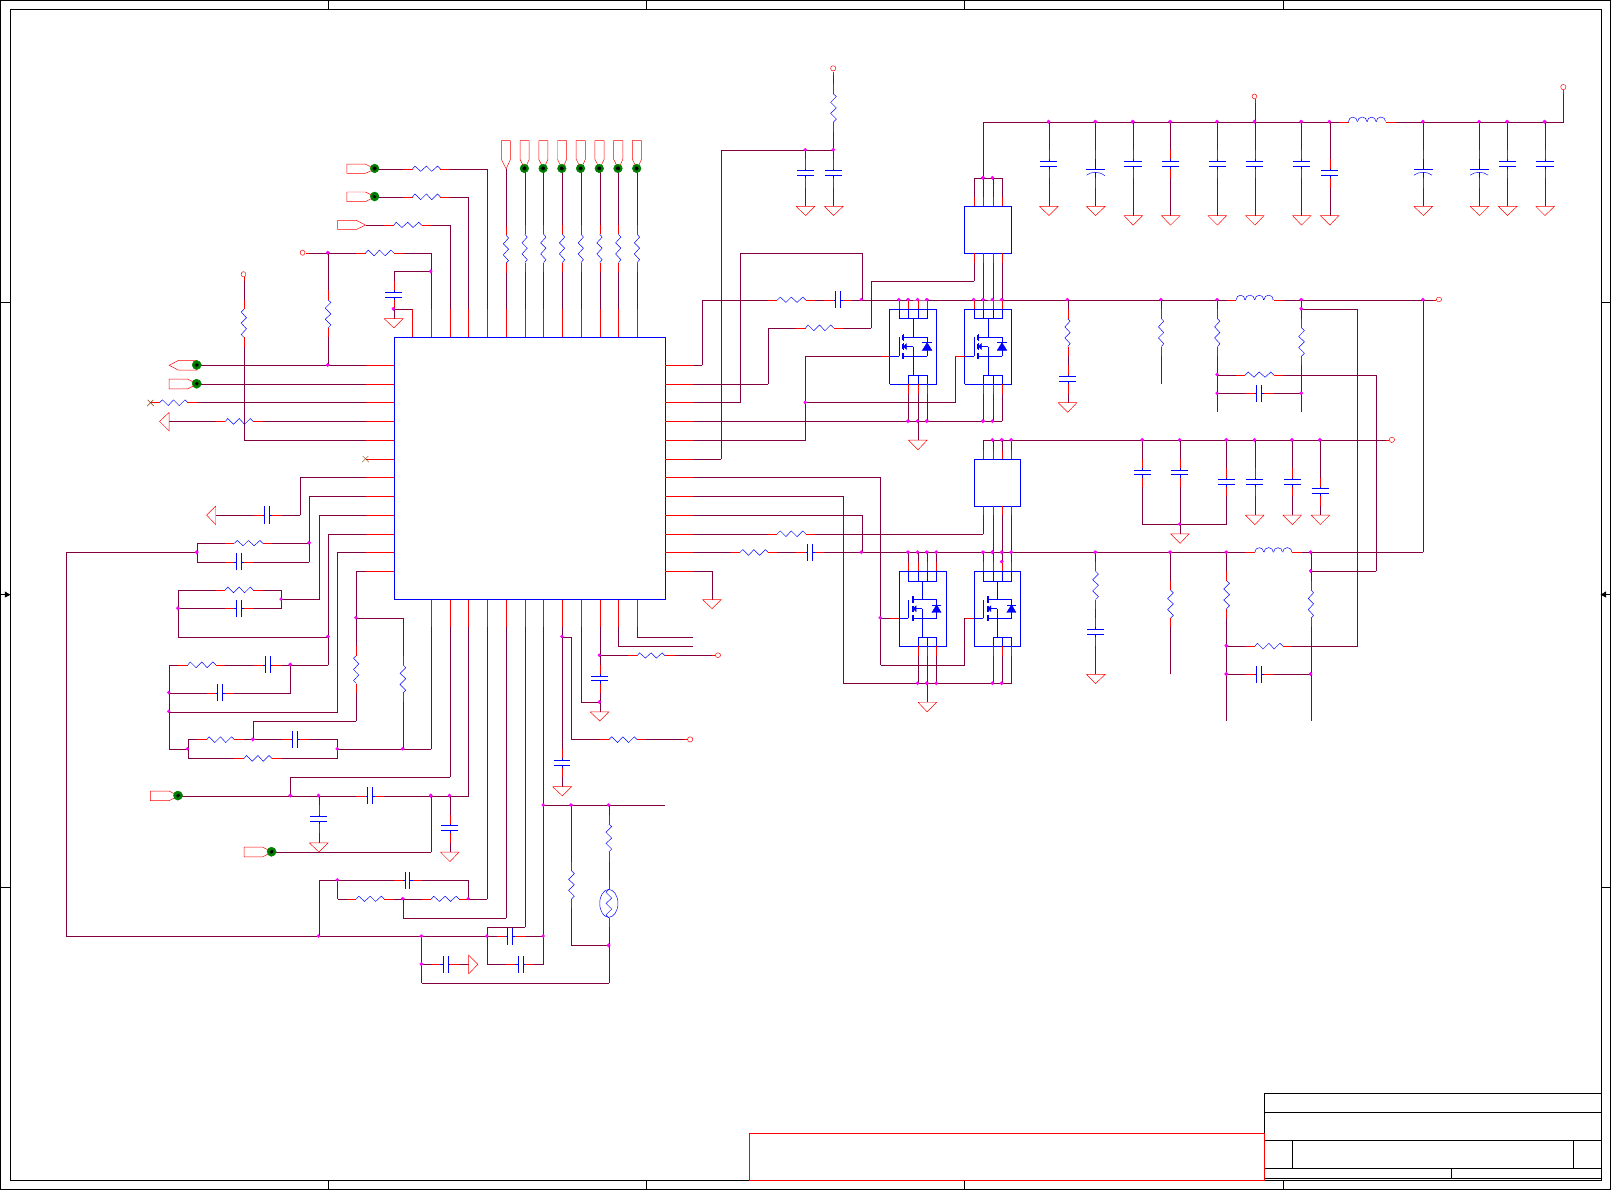Screen dimensions: 1611x1190
Task: Click the oval thermistor symbol
Action: pyautogui.click(x=608, y=904)
